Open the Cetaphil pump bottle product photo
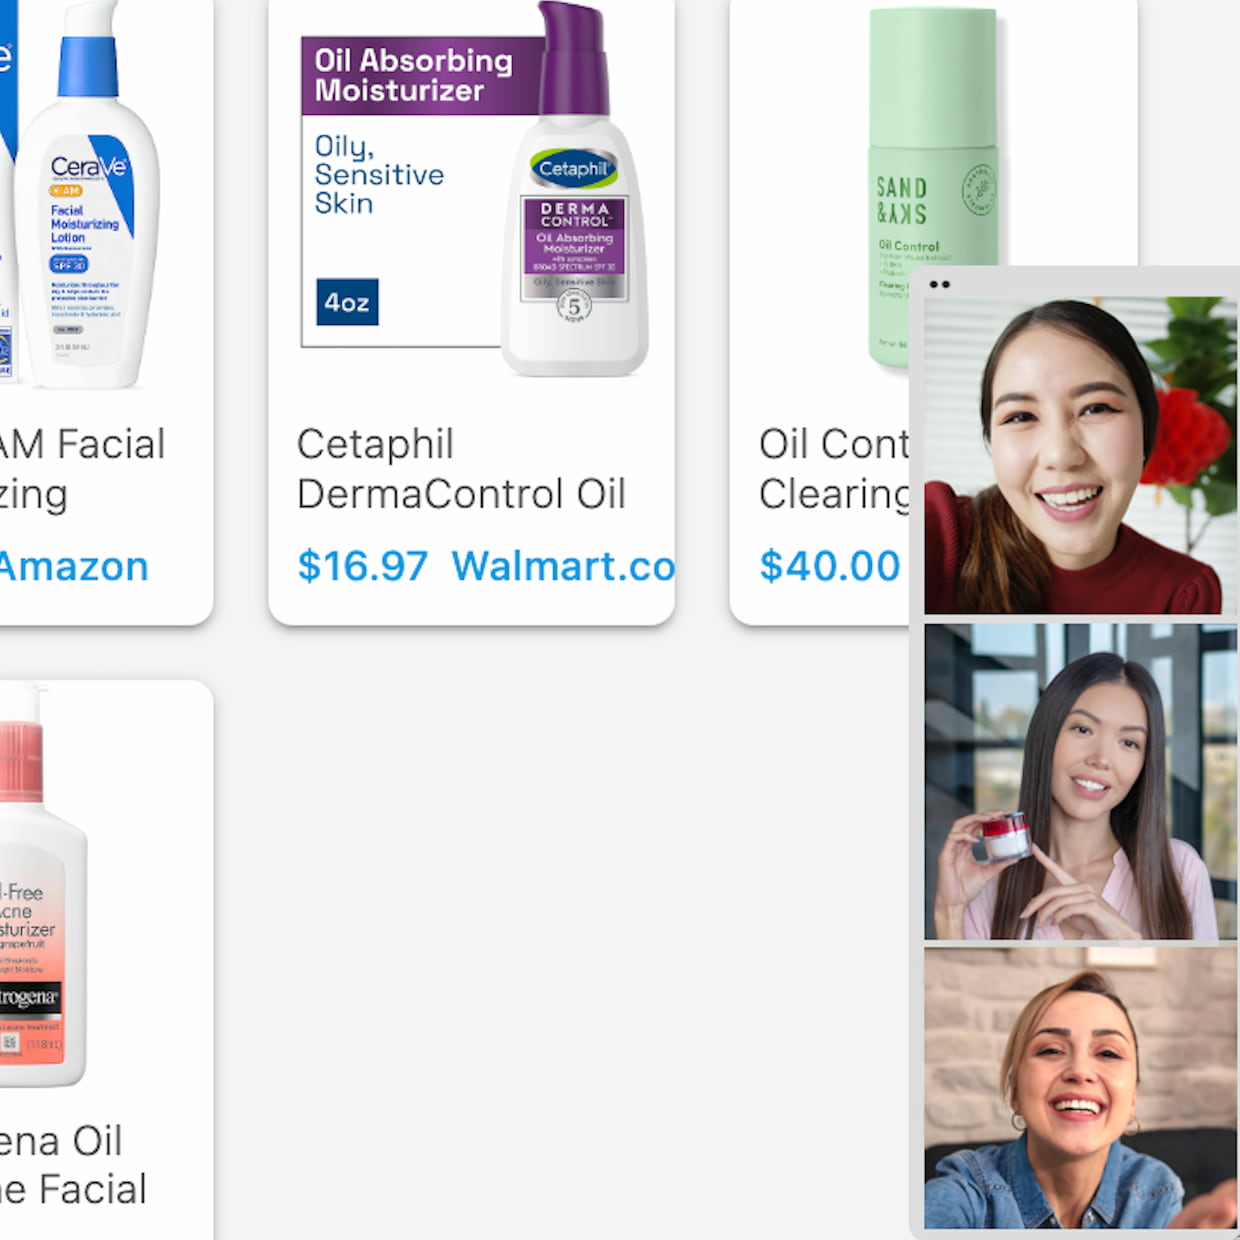The width and height of the screenshot is (1240, 1240). 574,188
